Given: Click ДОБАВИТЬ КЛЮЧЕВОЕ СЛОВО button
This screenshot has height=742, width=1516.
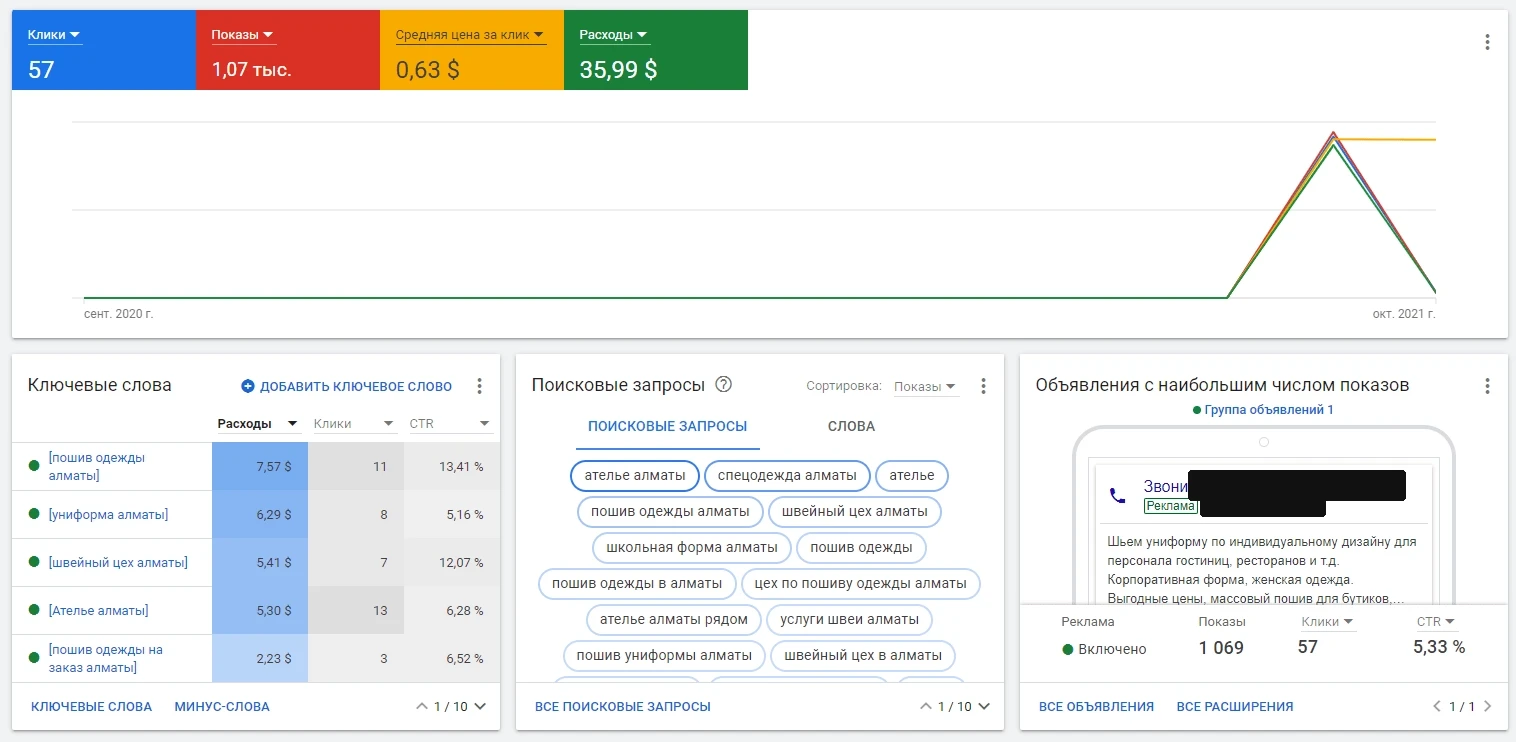Looking at the screenshot, I should tap(347, 386).
